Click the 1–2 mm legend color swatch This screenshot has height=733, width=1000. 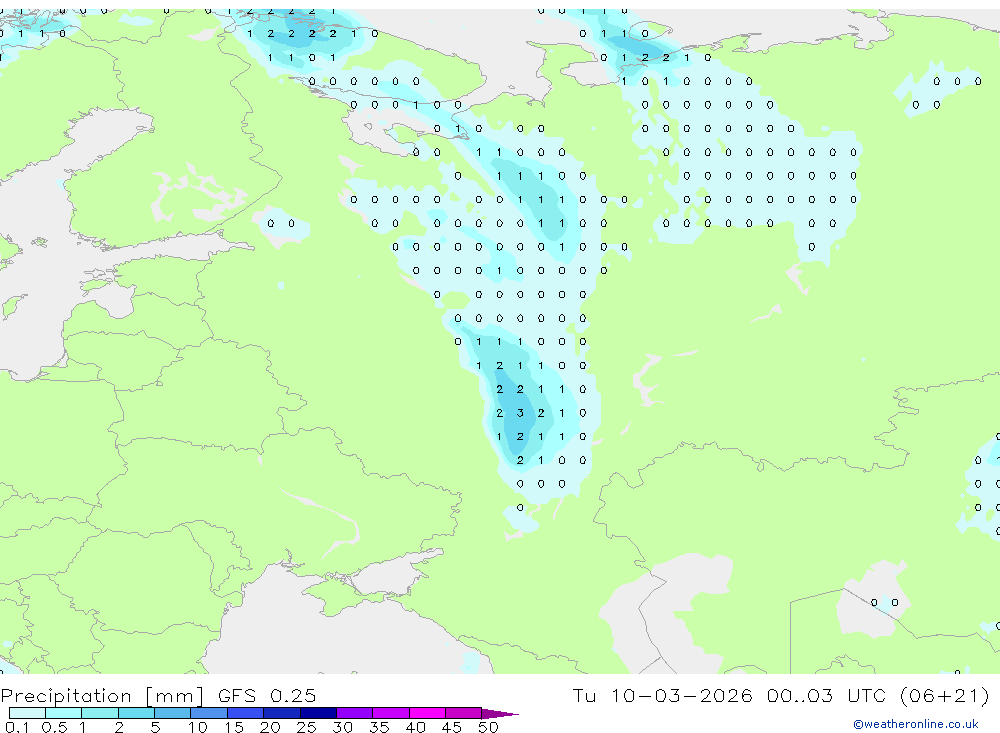(100, 713)
